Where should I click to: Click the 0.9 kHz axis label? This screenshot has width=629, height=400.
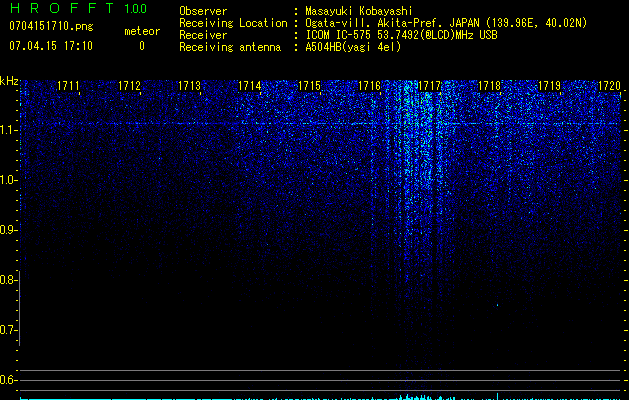pyautogui.click(x=8, y=230)
